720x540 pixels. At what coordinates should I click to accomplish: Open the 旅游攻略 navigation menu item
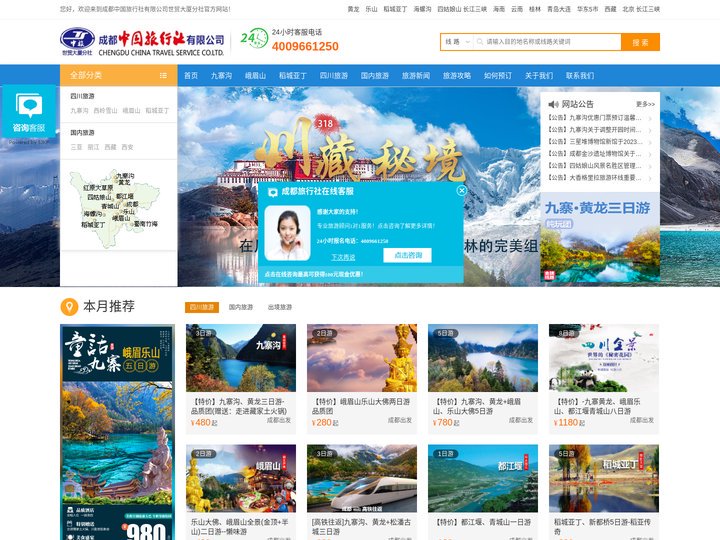(457, 76)
